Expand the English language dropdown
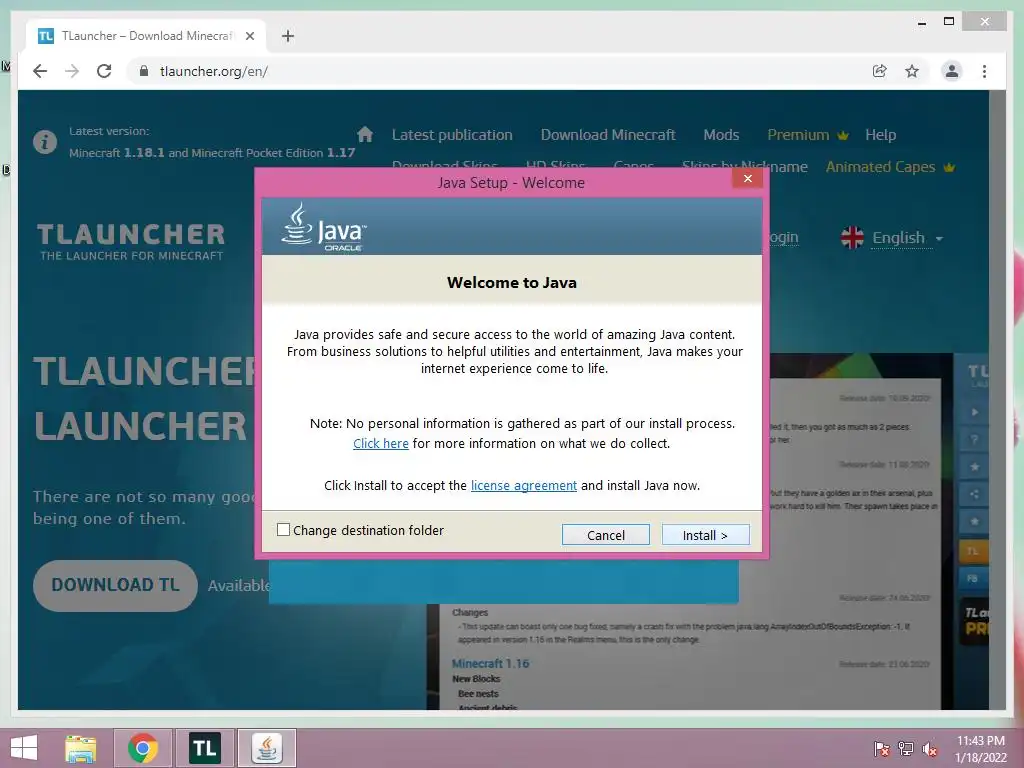Viewport: 1024px width, 768px height. pyautogui.click(x=907, y=238)
